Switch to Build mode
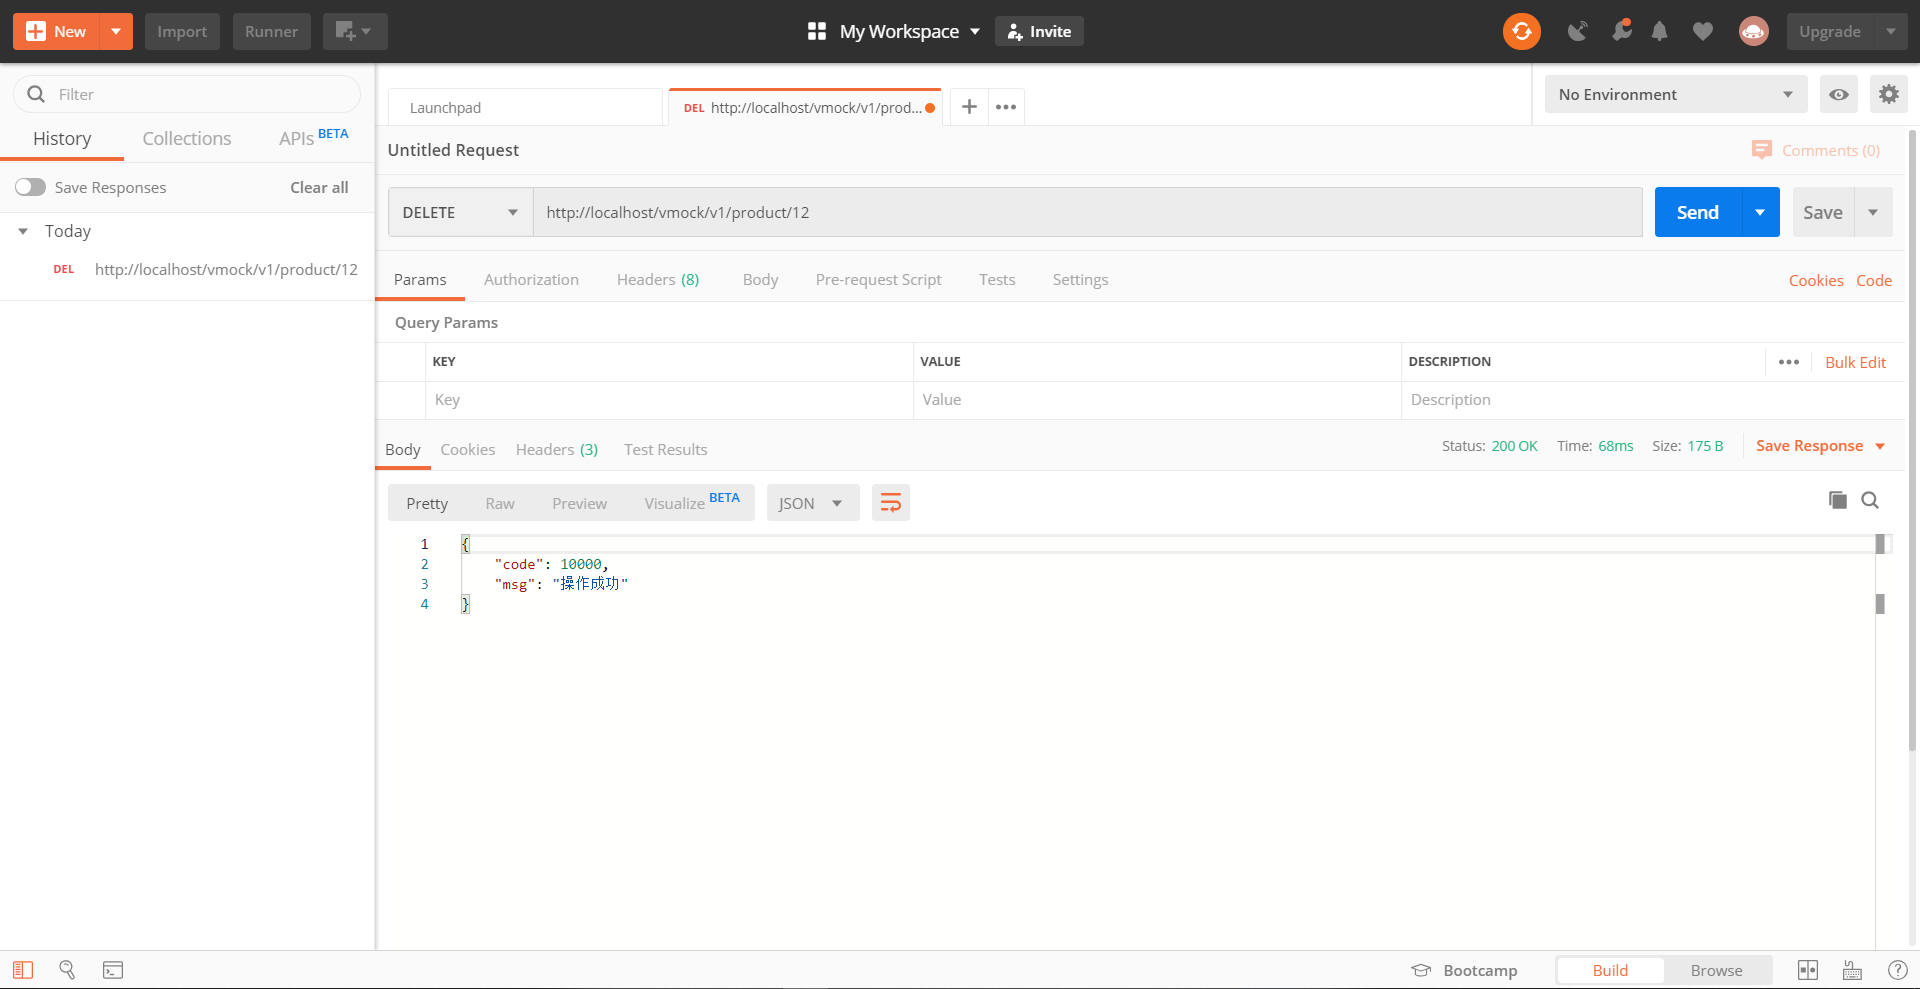The height and width of the screenshot is (989, 1920). [x=1610, y=970]
